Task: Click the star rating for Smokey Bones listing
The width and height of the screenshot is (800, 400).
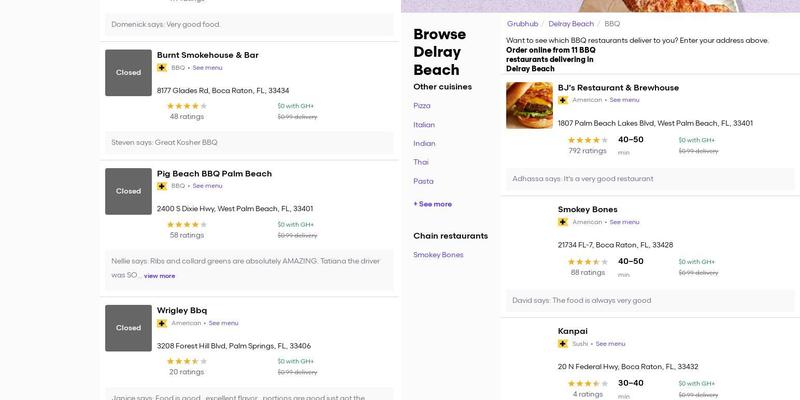Action: (x=587, y=261)
